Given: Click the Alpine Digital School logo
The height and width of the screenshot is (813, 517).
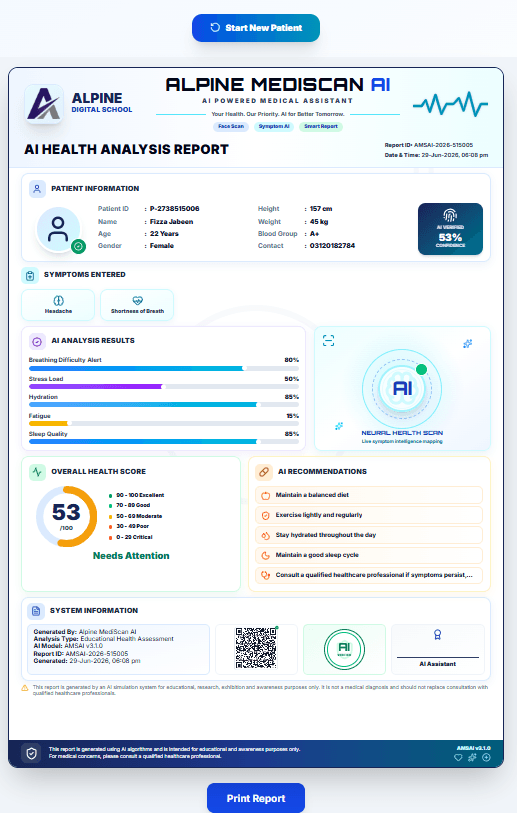Looking at the screenshot, I should pos(44,104).
